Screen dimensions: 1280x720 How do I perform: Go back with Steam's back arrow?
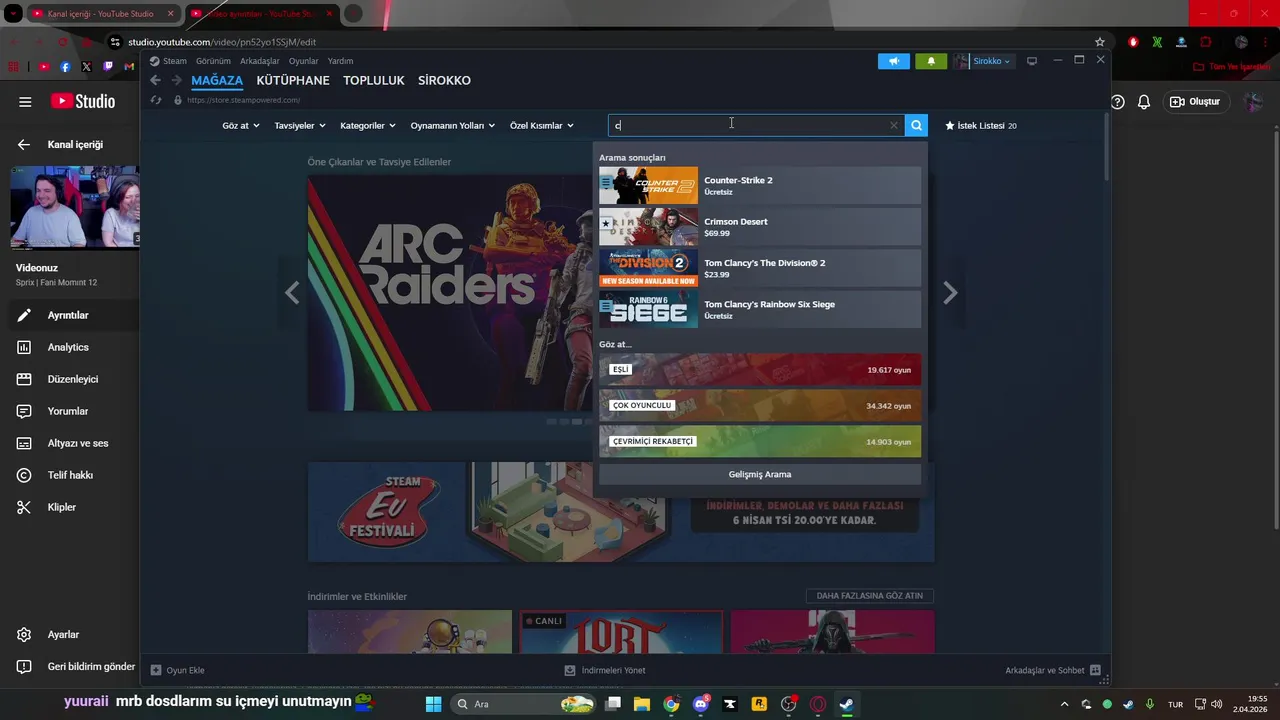click(155, 80)
